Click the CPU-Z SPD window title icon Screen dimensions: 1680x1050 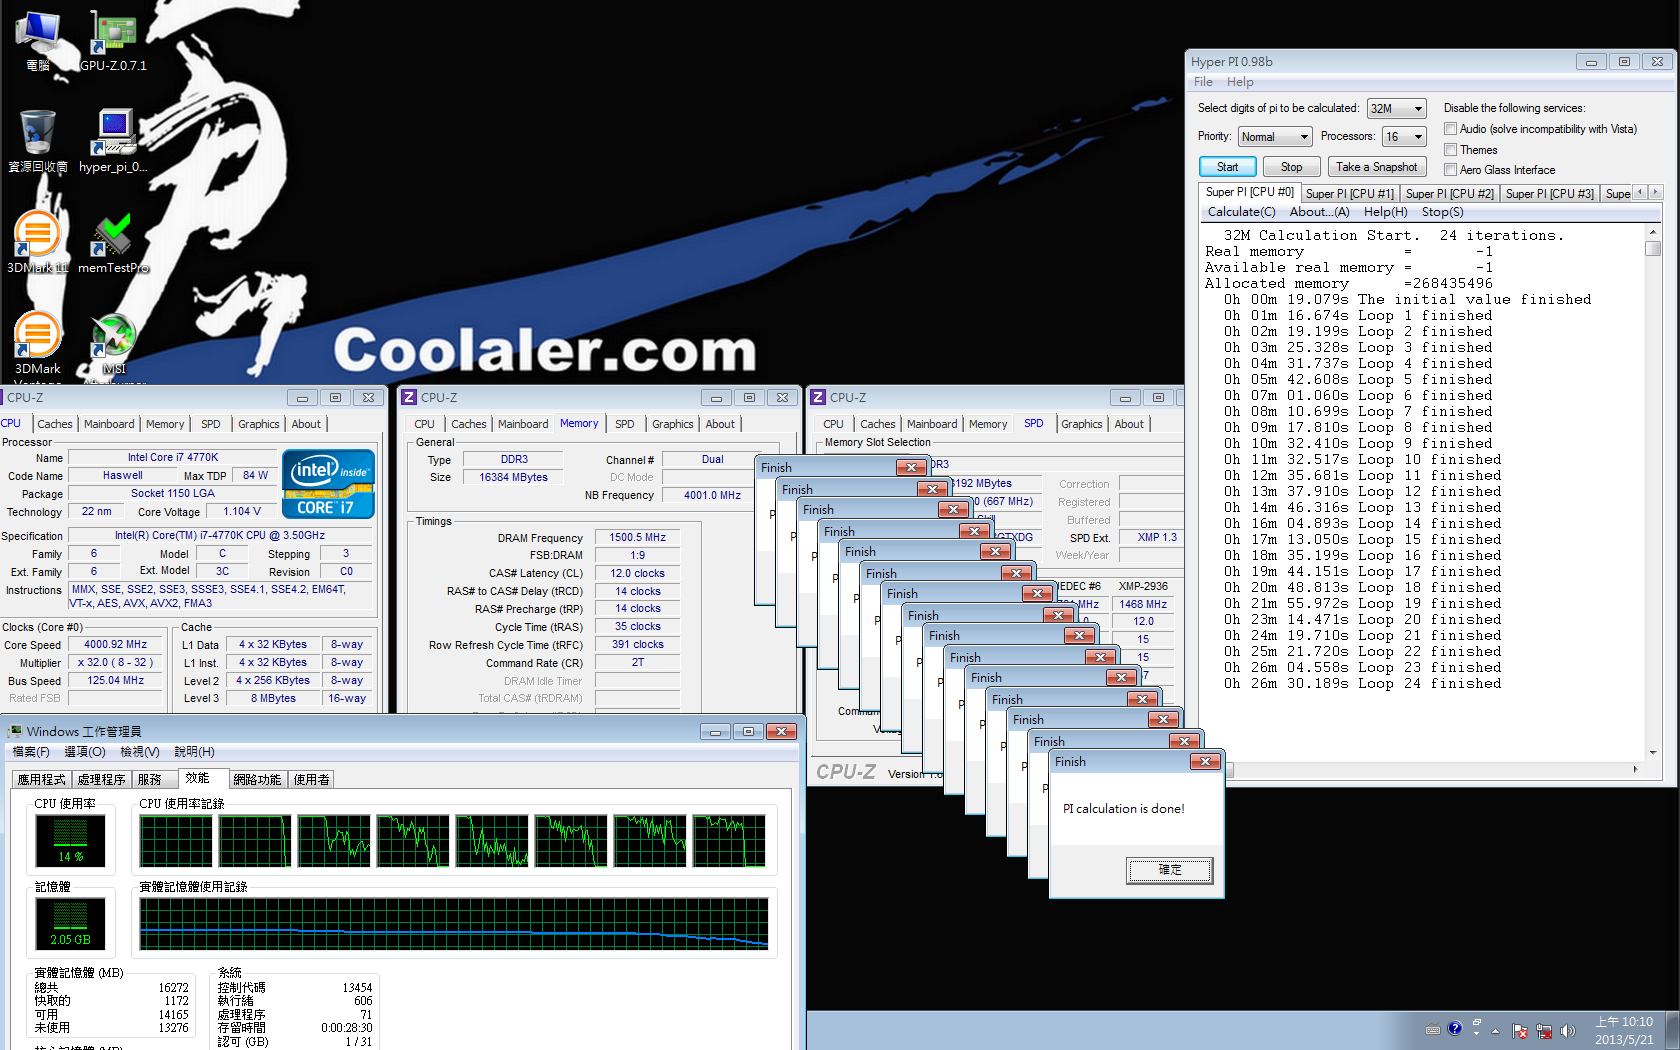[x=818, y=397]
